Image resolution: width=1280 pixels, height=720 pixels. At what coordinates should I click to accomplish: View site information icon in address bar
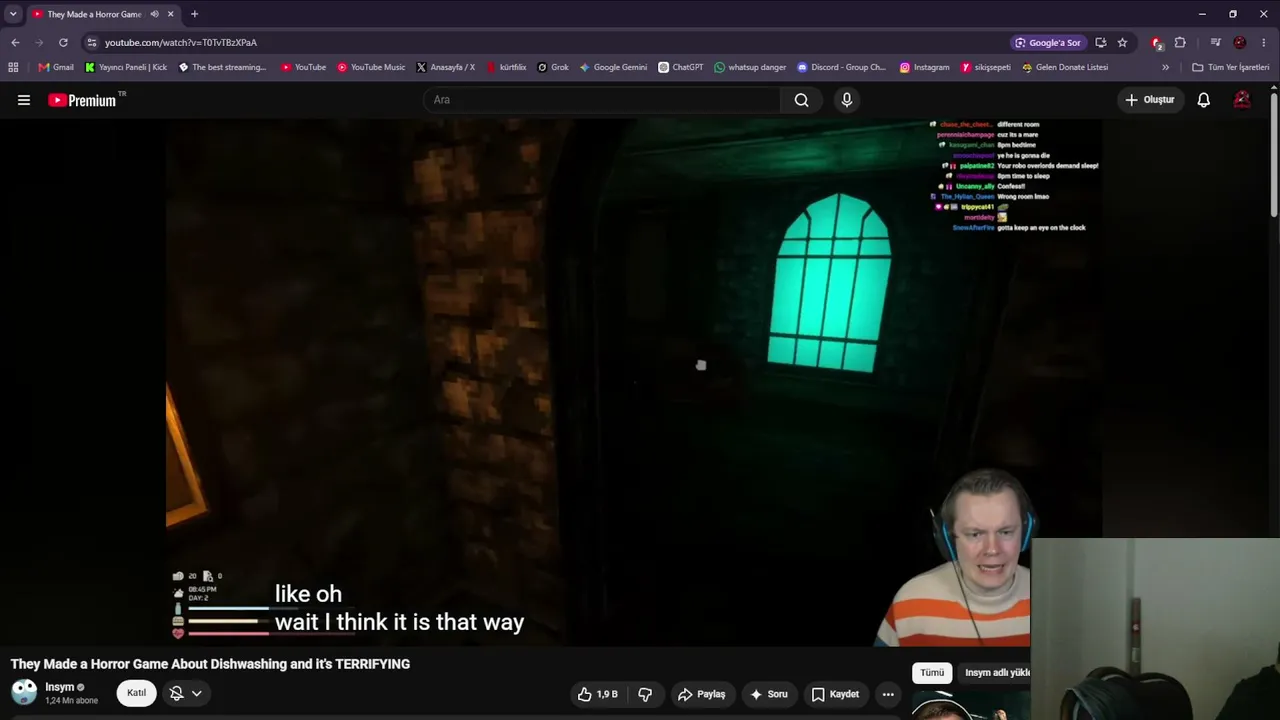[91, 43]
